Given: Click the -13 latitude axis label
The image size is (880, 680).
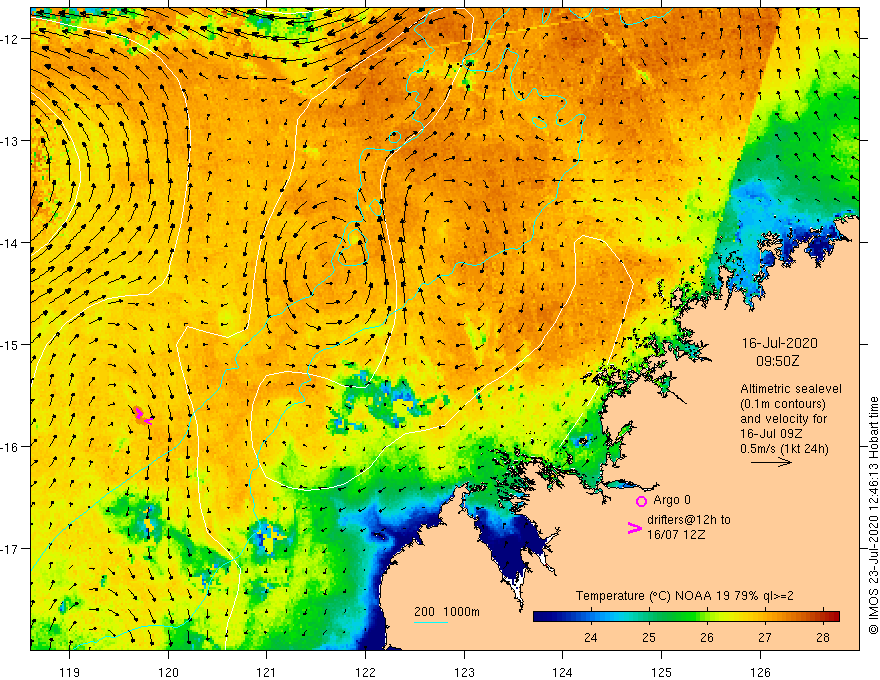Looking at the screenshot, I should [x=11, y=141].
